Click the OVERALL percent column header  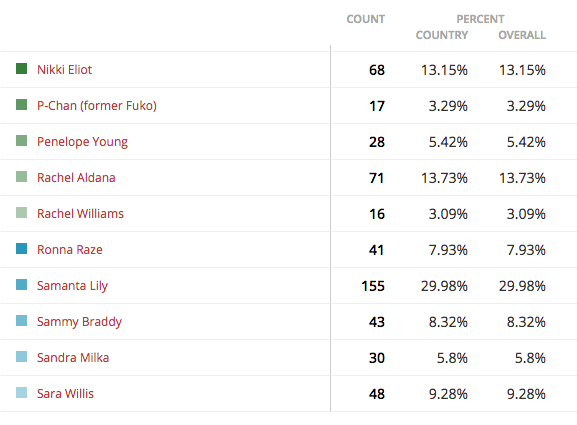pyautogui.click(x=522, y=35)
